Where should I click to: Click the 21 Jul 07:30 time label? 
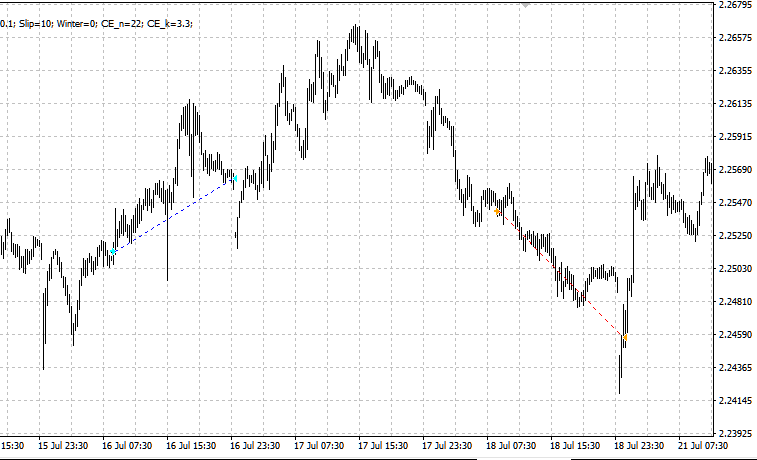[x=703, y=446]
